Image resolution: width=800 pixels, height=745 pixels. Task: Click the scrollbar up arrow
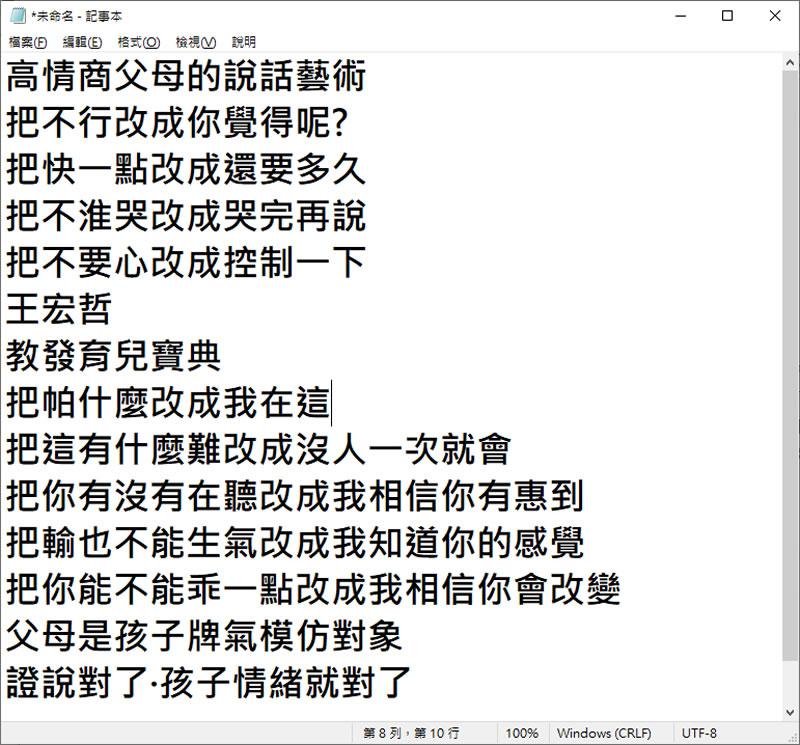(x=790, y=63)
